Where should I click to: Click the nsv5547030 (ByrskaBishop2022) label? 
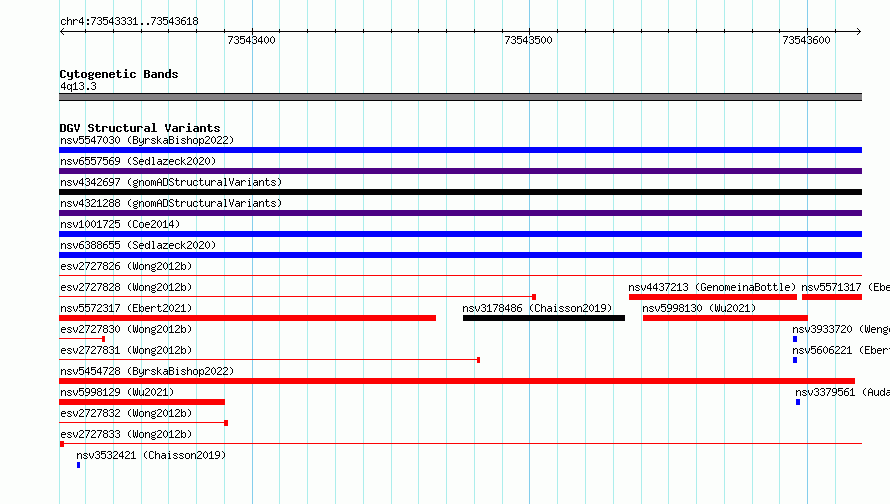tap(147, 140)
